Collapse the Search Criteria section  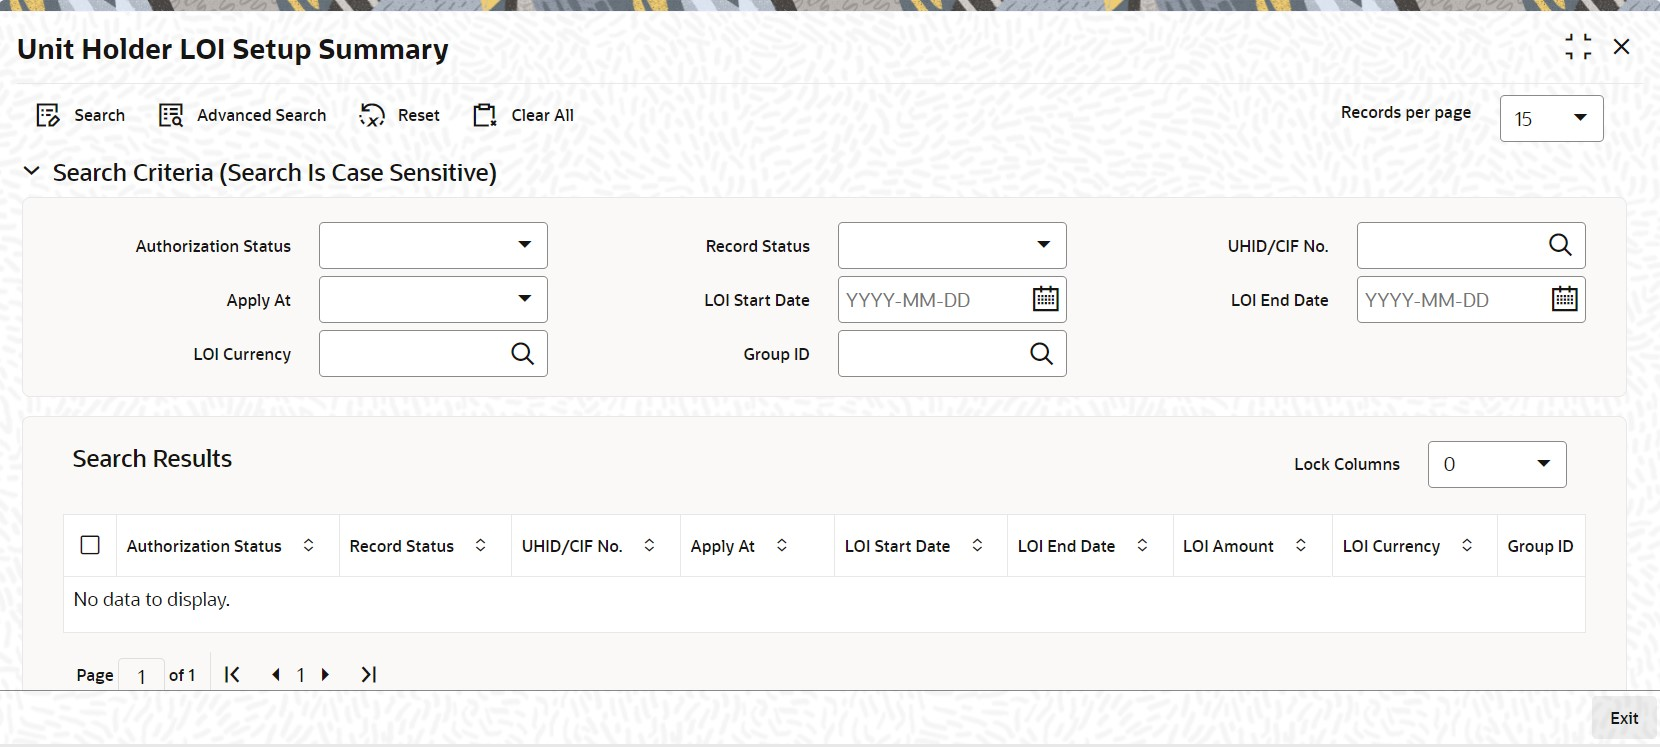pos(32,172)
